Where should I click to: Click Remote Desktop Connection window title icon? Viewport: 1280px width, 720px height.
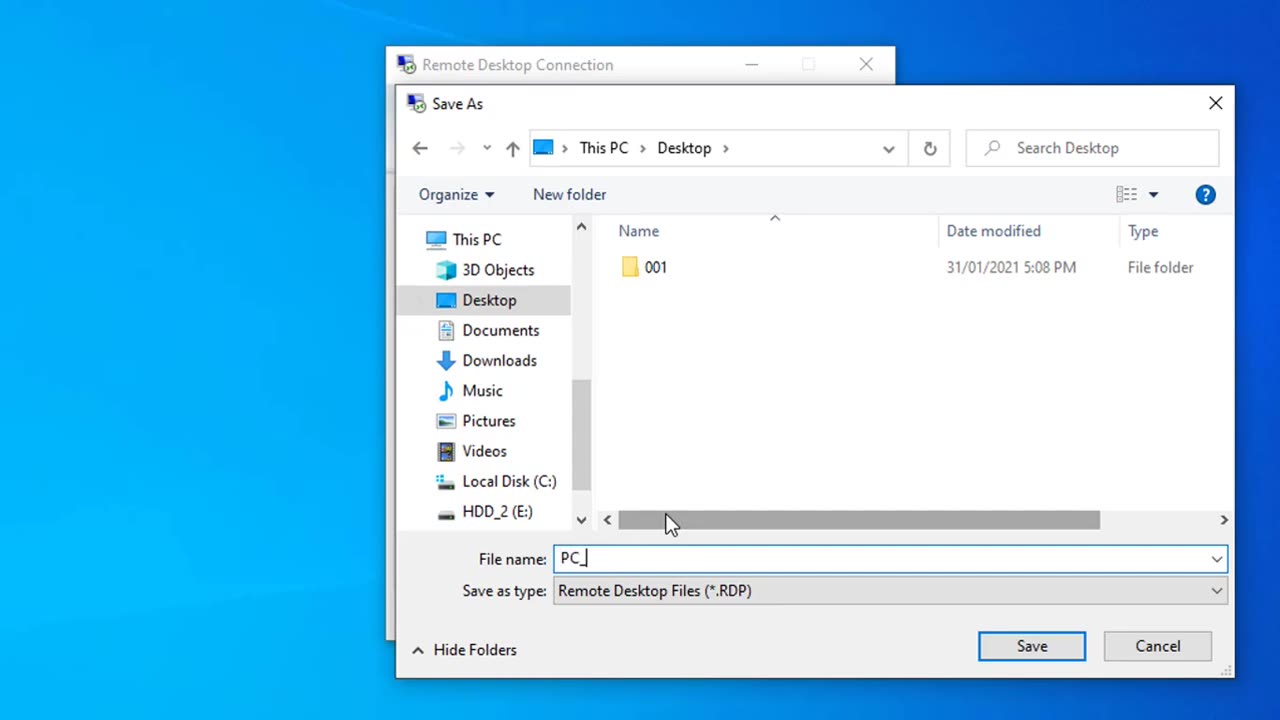coord(406,65)
